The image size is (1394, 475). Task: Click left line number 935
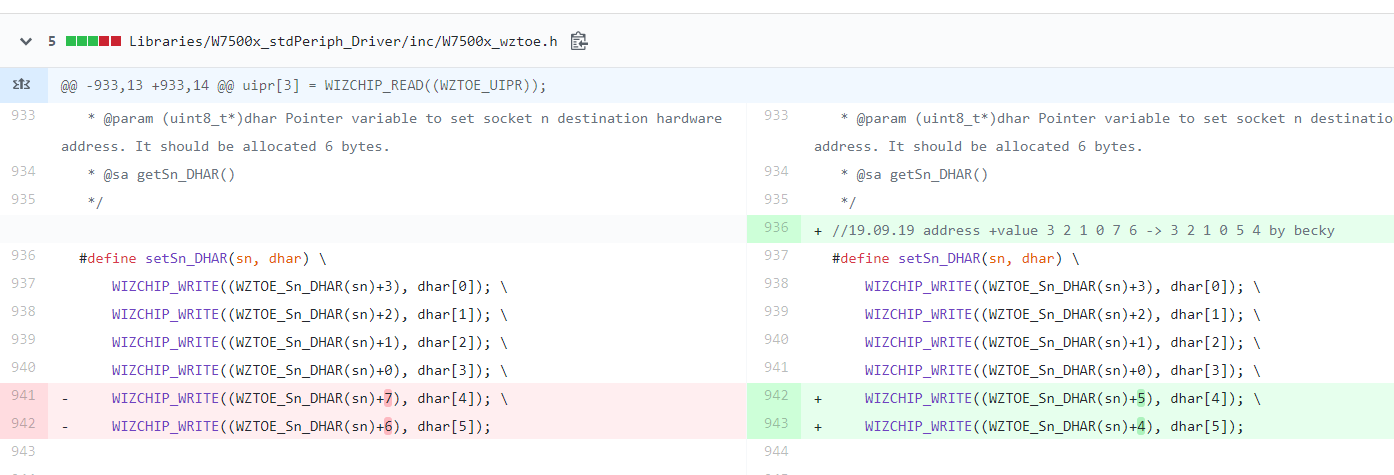22,200
